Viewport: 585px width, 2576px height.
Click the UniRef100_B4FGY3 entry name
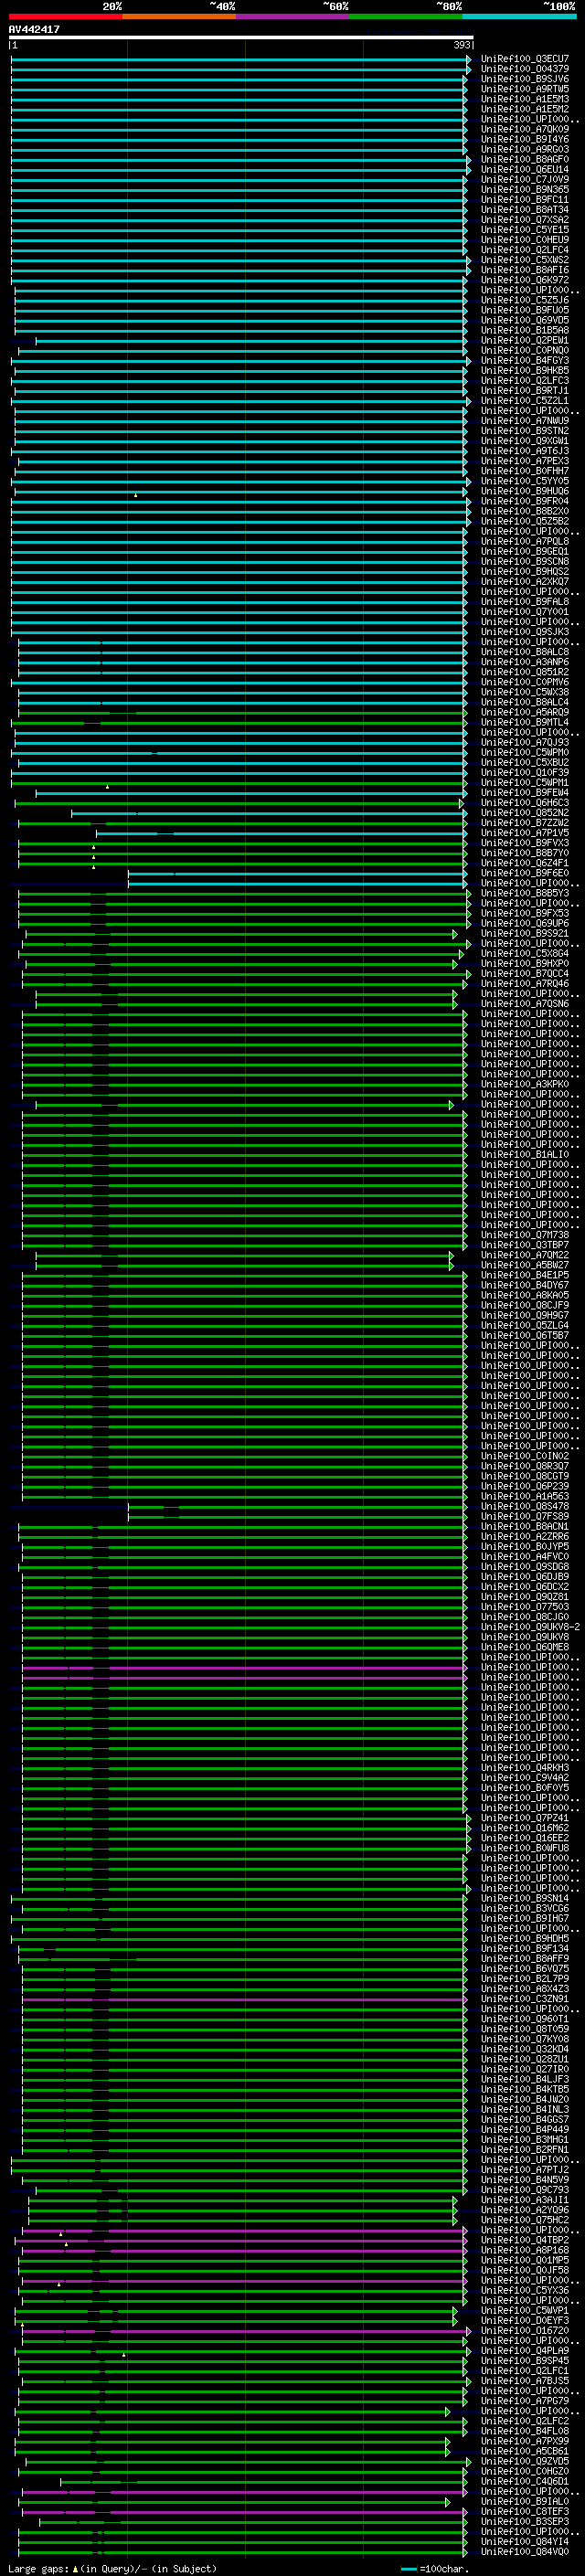524,360
